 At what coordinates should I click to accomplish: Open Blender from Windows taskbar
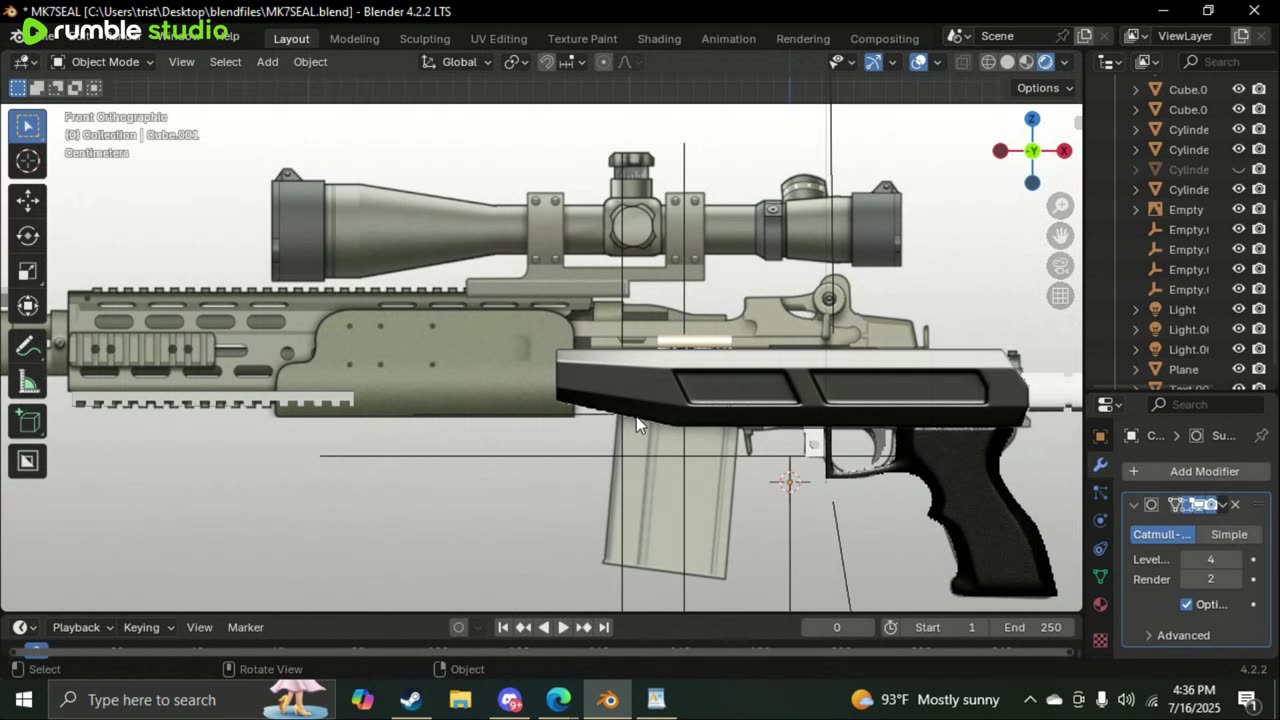(607, 699)
